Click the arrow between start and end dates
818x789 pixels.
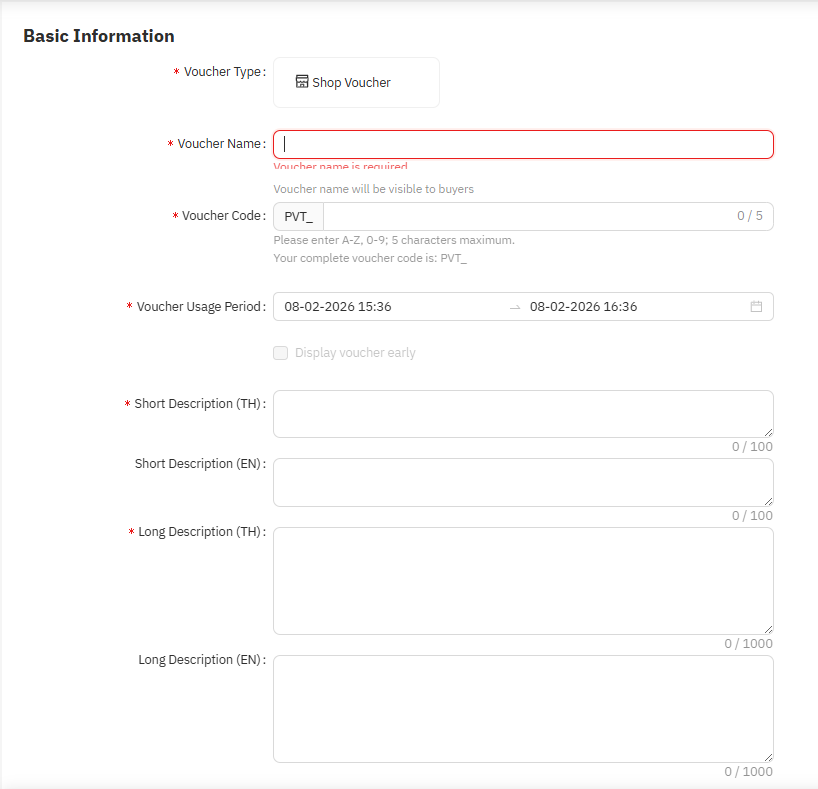(x=515, y=308)
